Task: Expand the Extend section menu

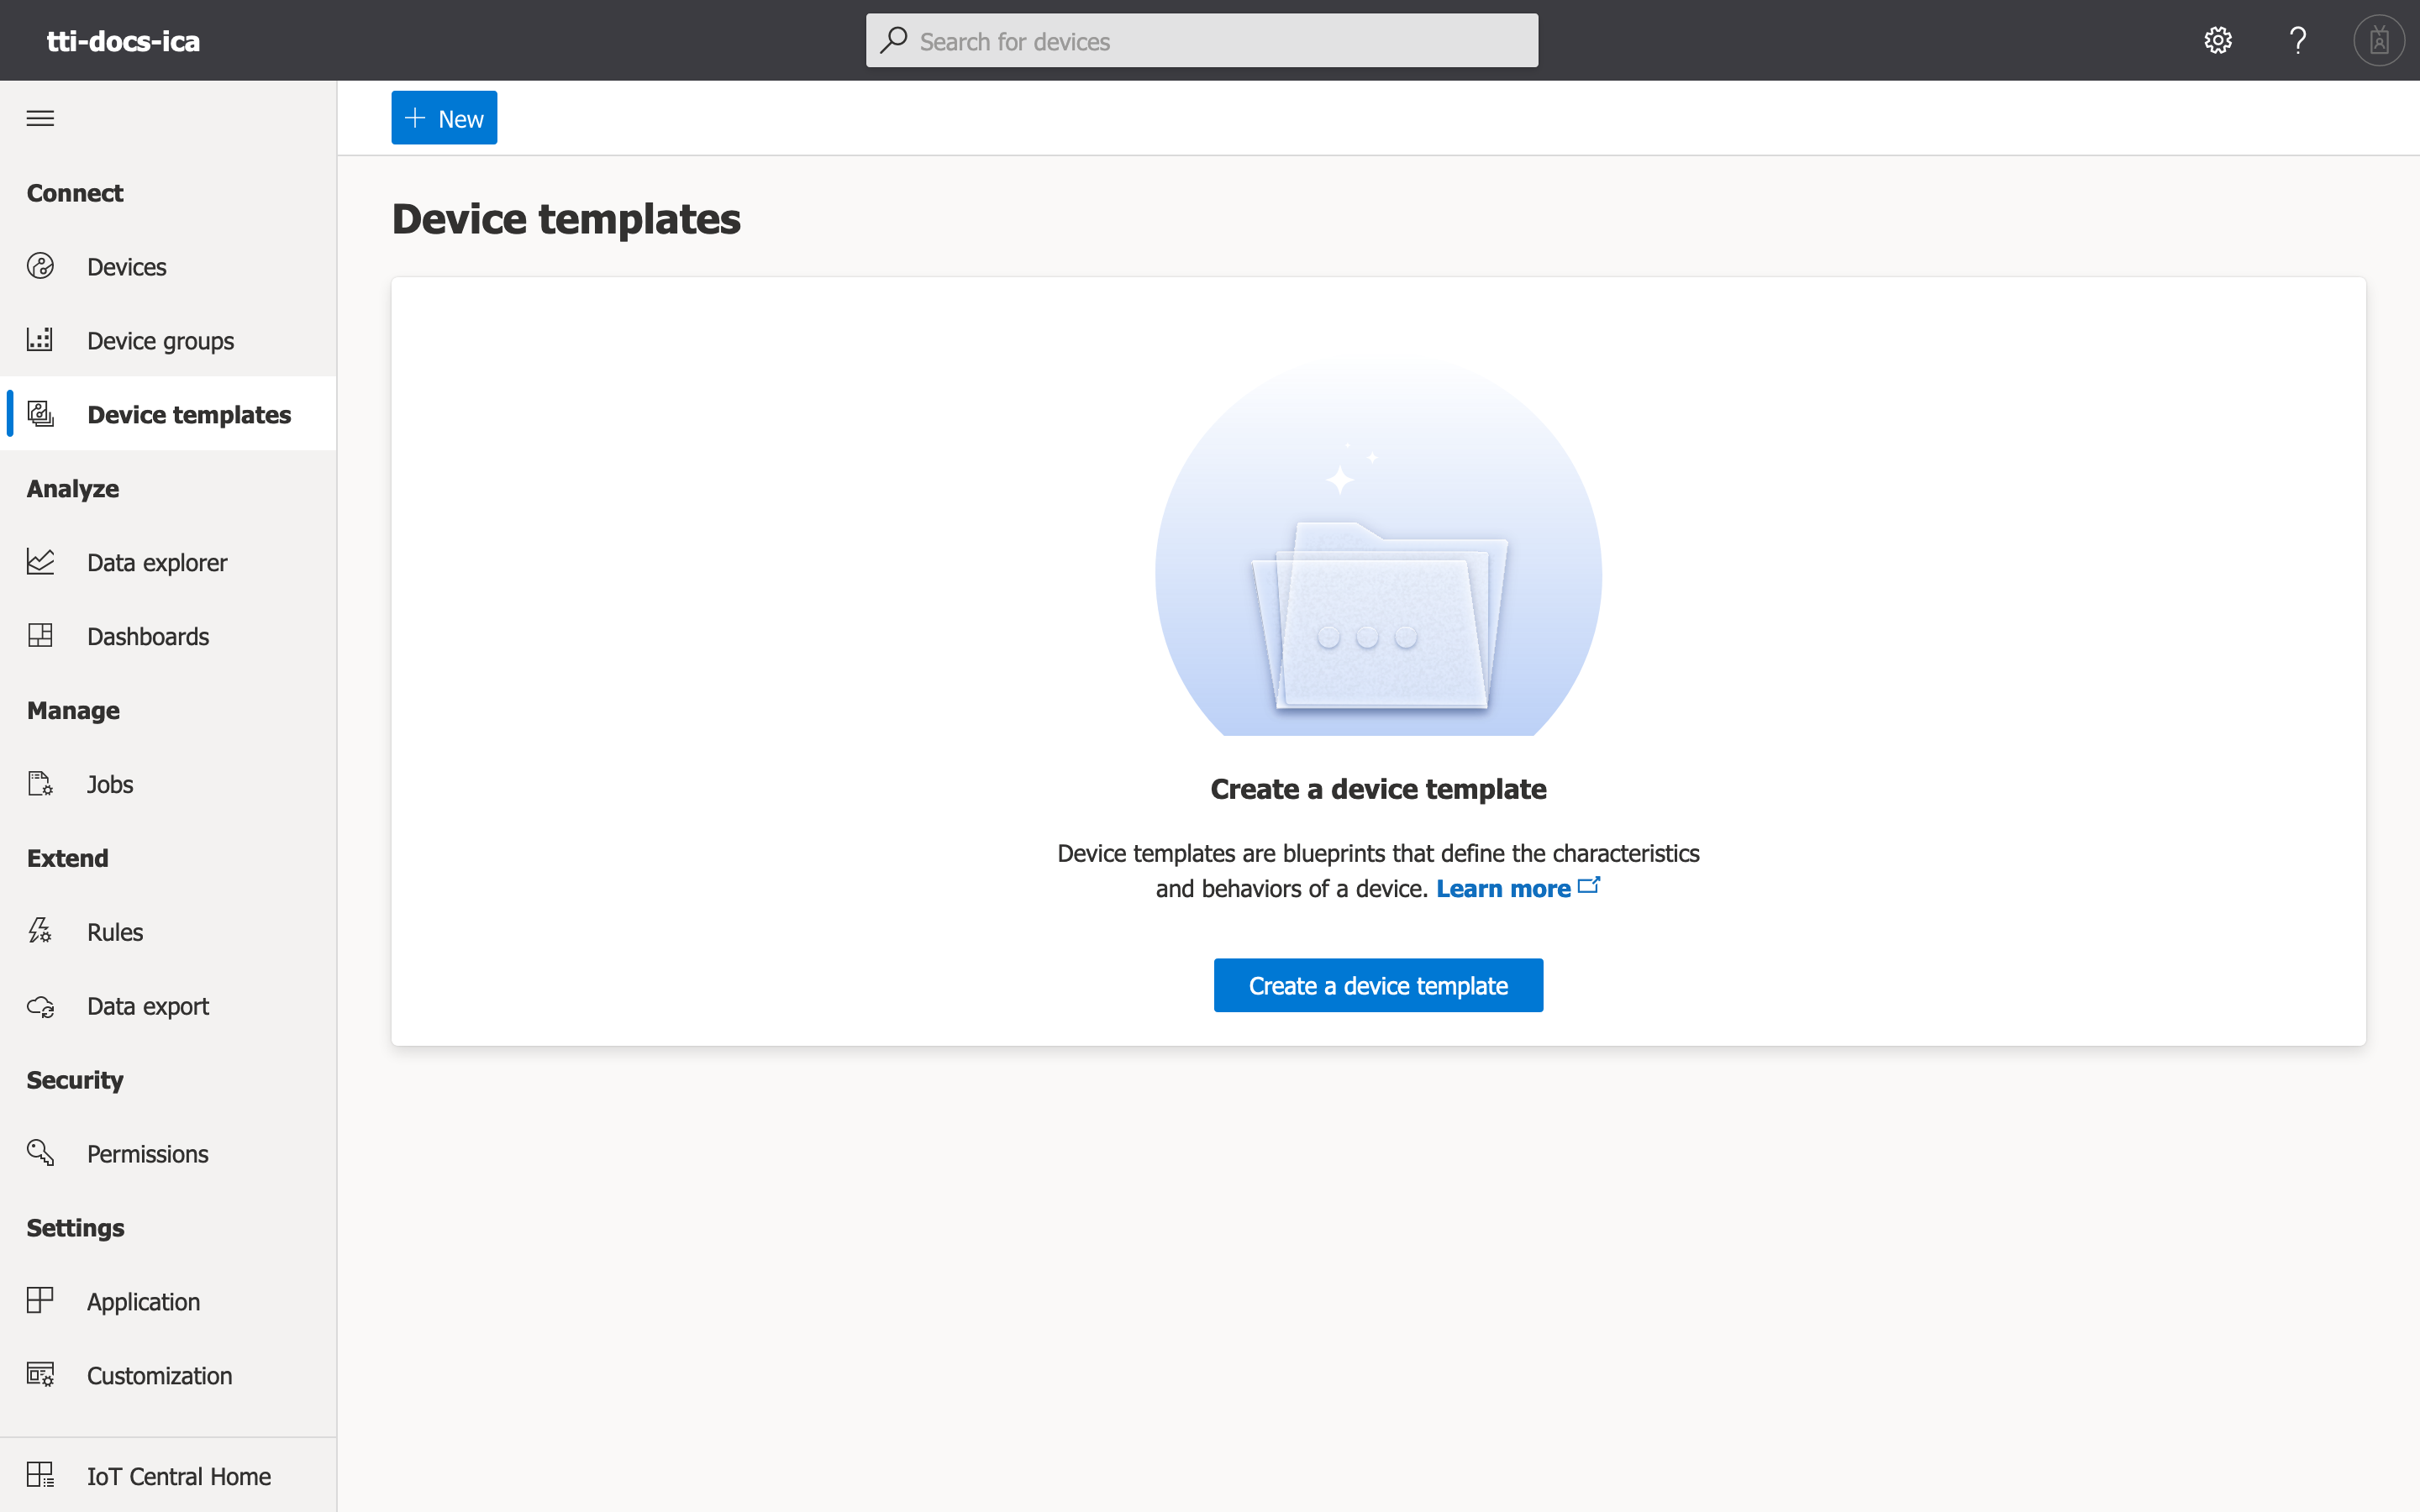Action: (66, 857)
